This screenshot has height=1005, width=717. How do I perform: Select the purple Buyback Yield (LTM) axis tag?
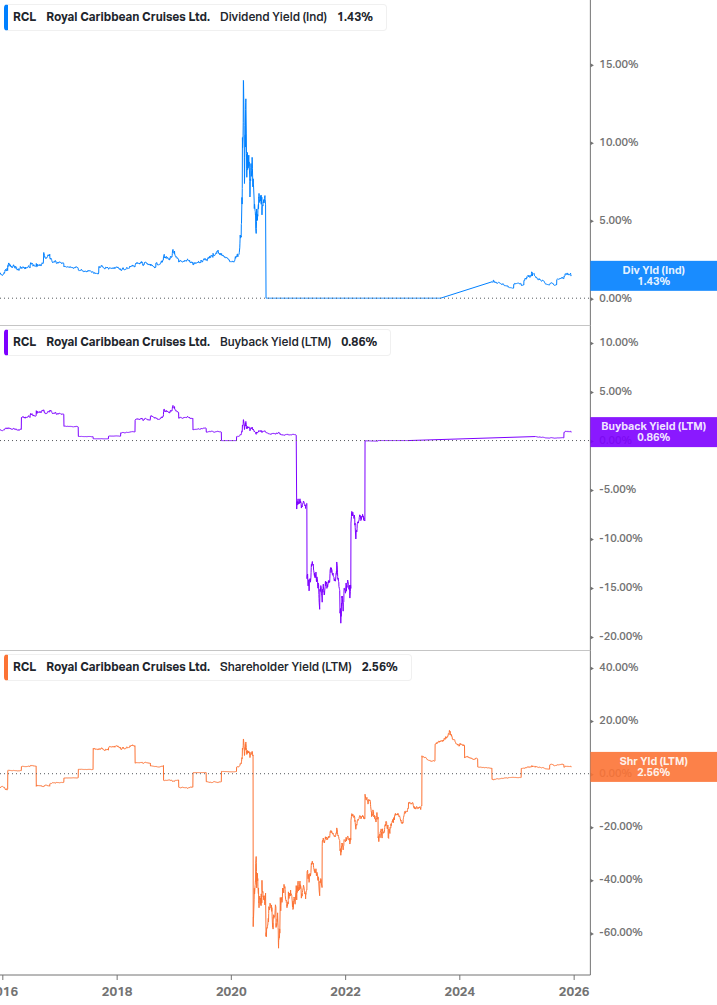click(x=653, y=432)
